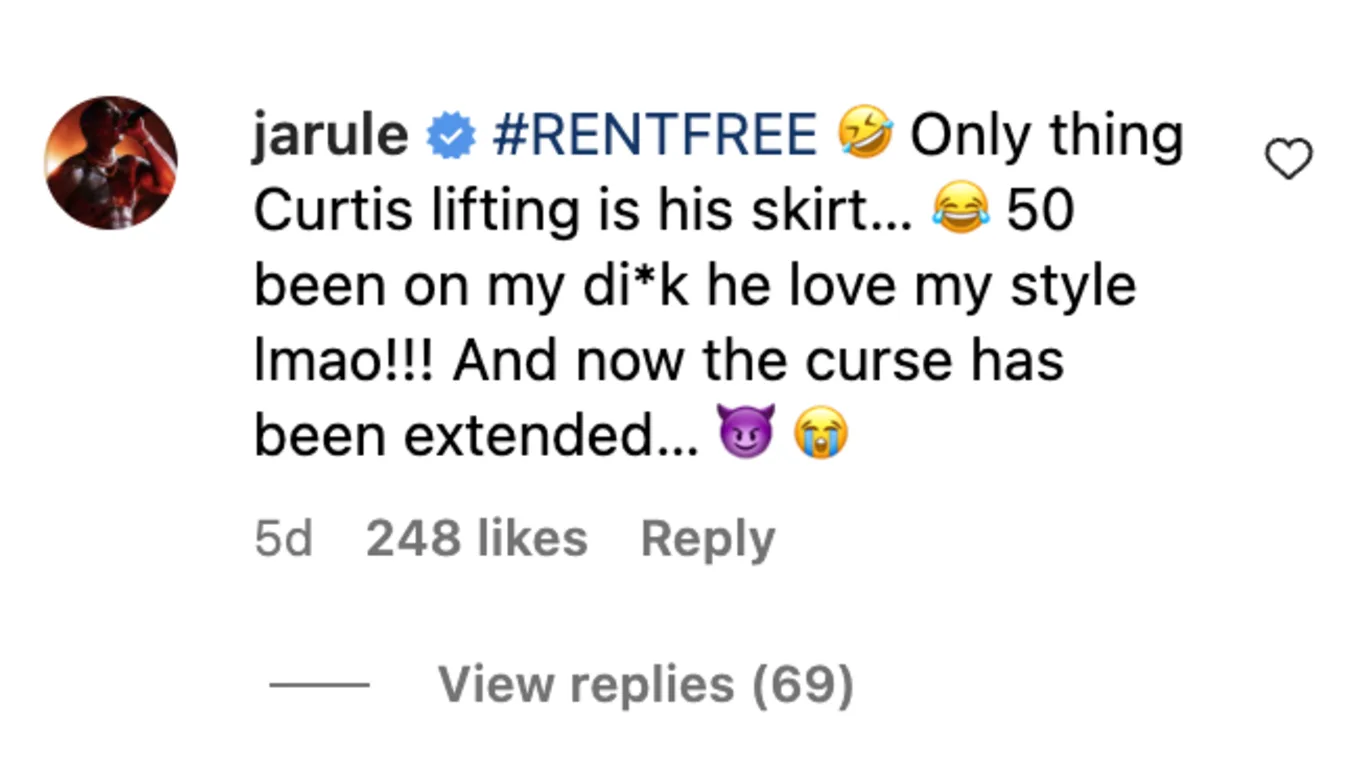Click the loudly crying emoji
The image size is (1360, 776).
click(x=822, y=431)
